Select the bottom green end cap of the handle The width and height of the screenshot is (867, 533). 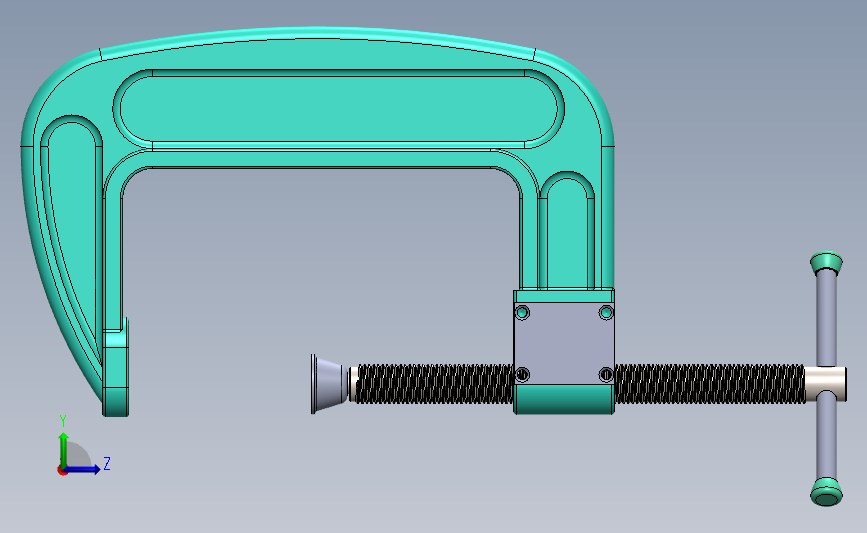tap(826, 492)
